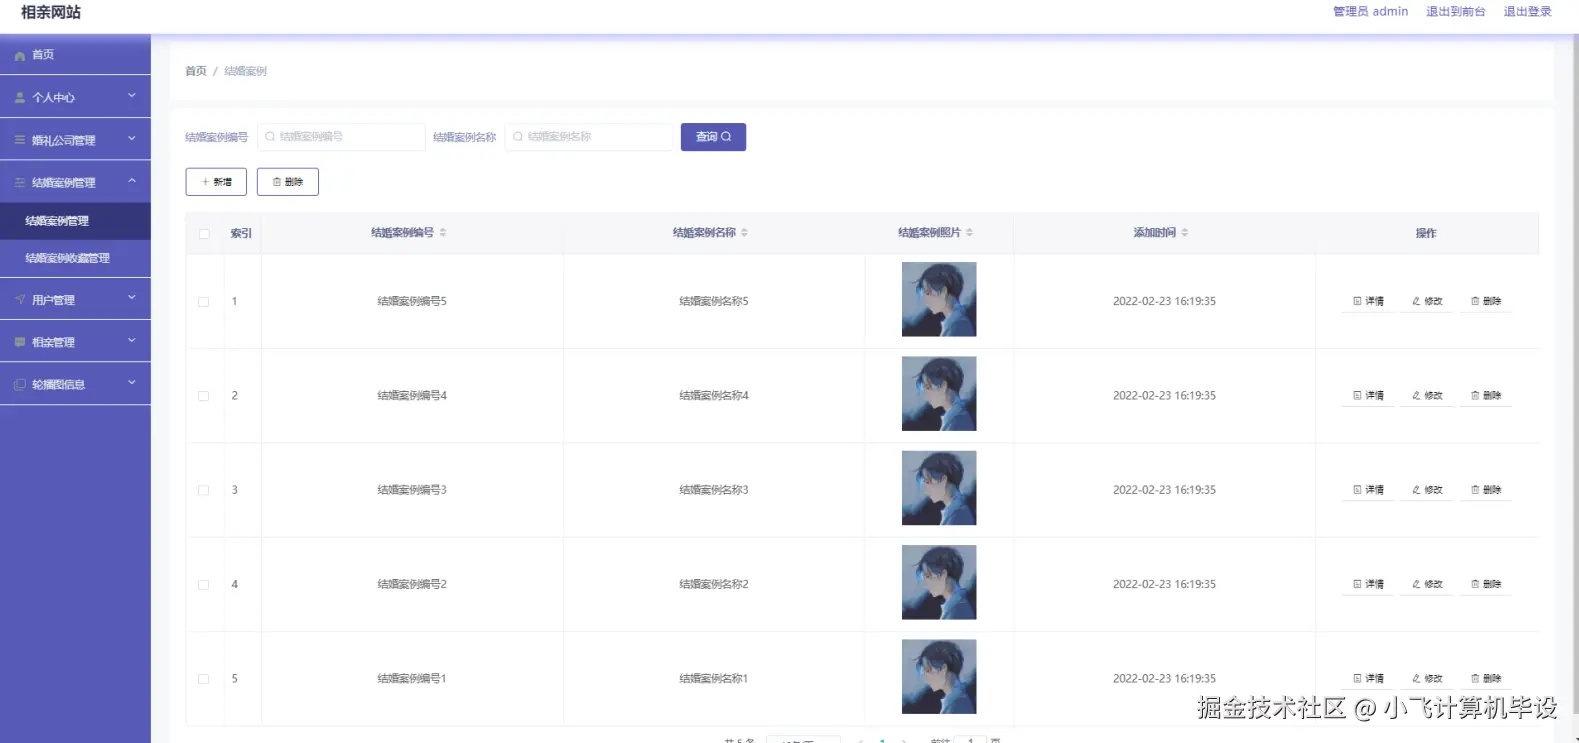Click the person icon beside 个人中心
The image size is (1579, 743).
click(x=19, y=98)
